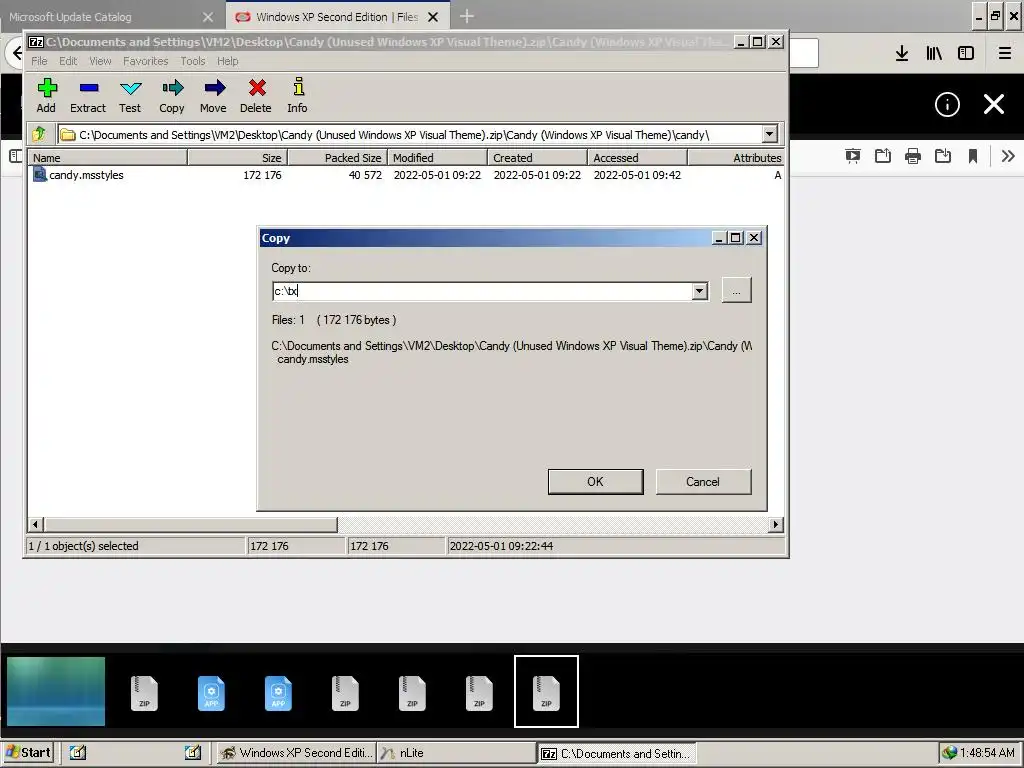Open the browser library icon
Viewport: 1024px width, 768px height.
coord(934,54)
